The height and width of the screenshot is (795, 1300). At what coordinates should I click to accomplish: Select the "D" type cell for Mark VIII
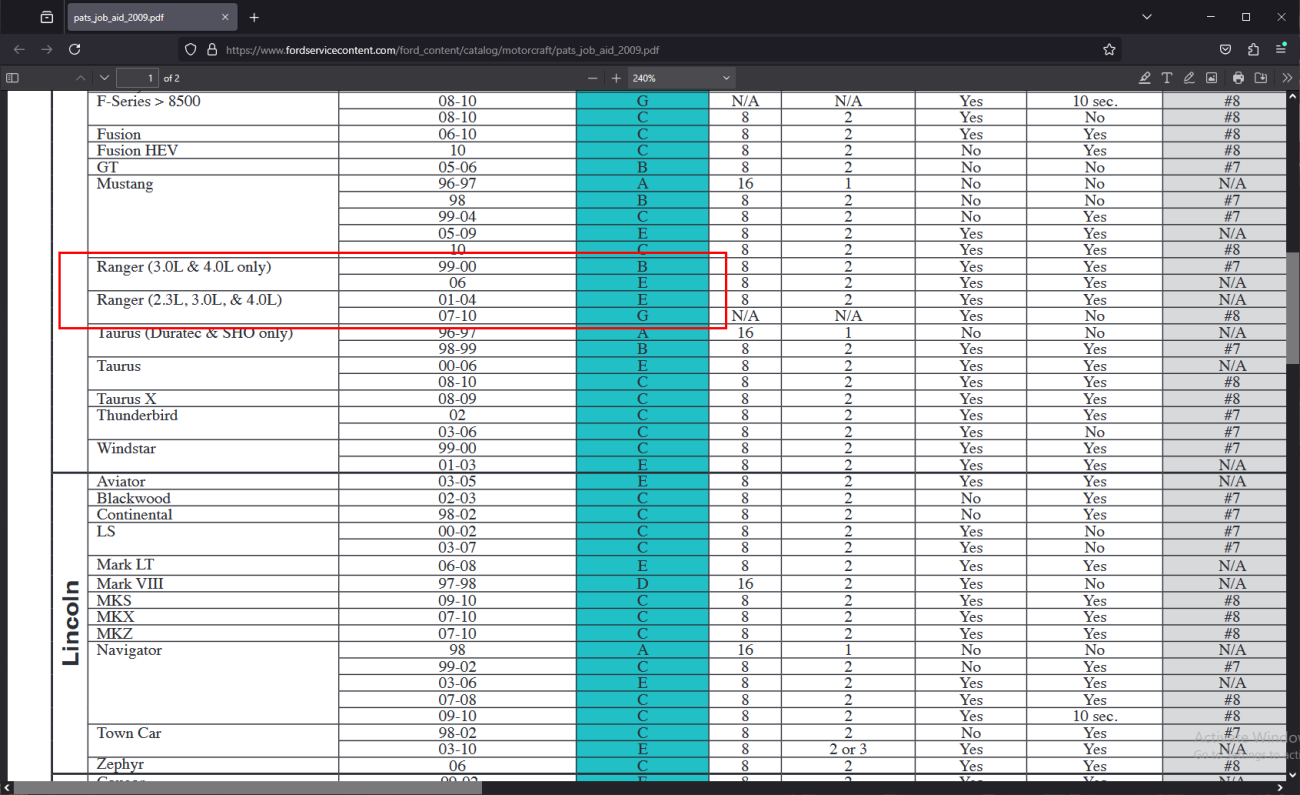[x=643, y=584]
